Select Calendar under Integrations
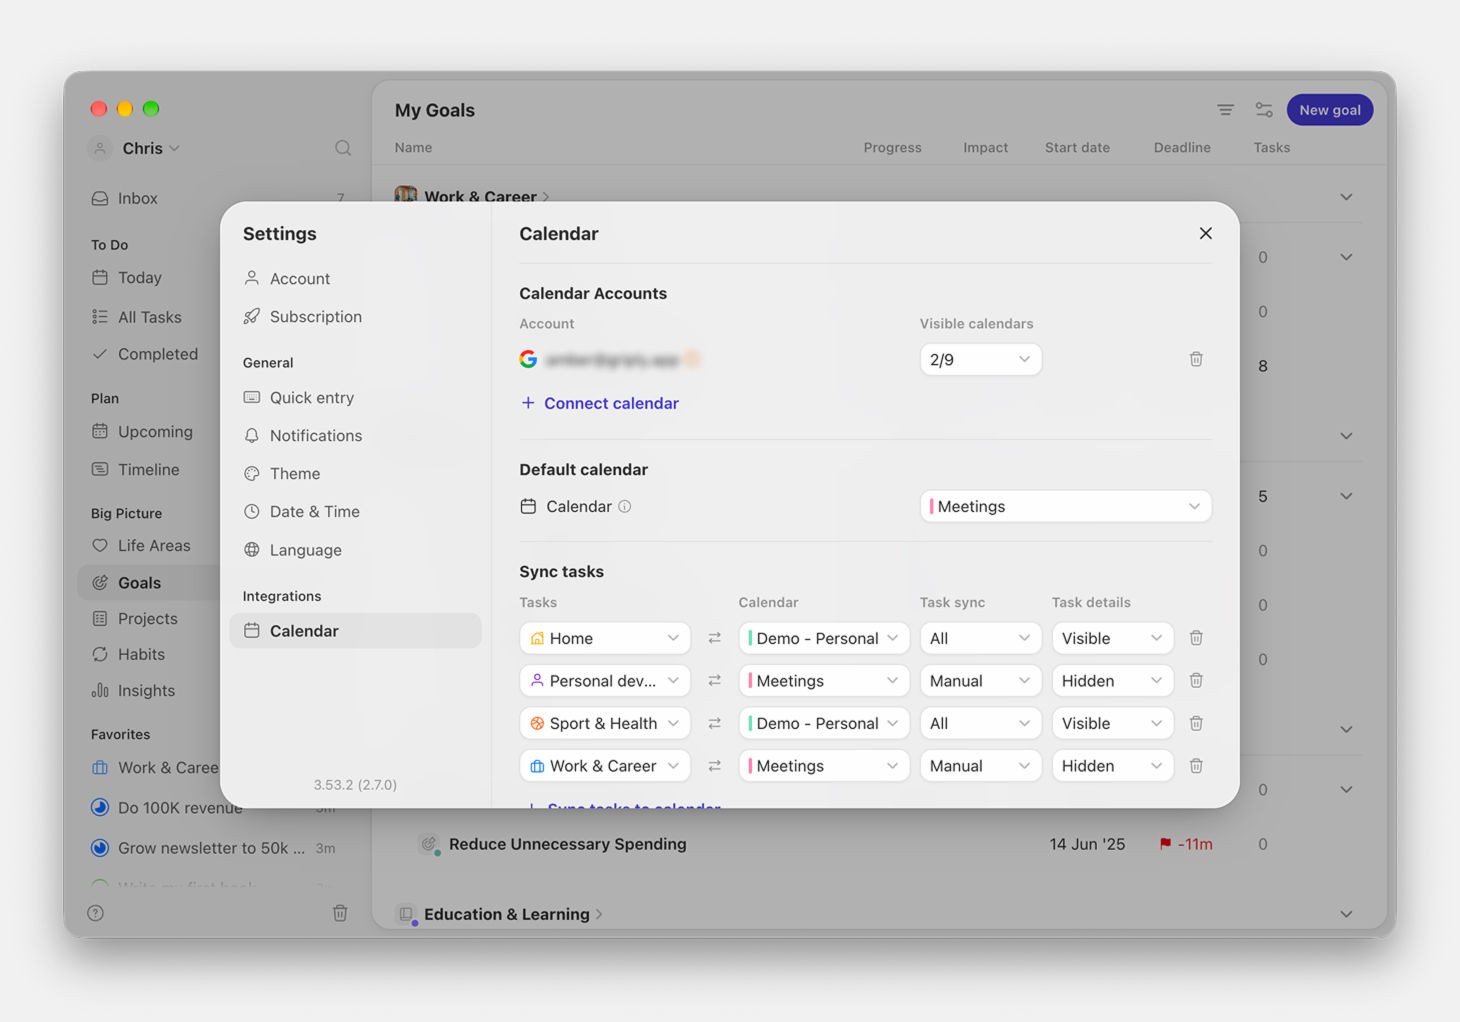1460x1022 pixels. (x=355, y=631)
